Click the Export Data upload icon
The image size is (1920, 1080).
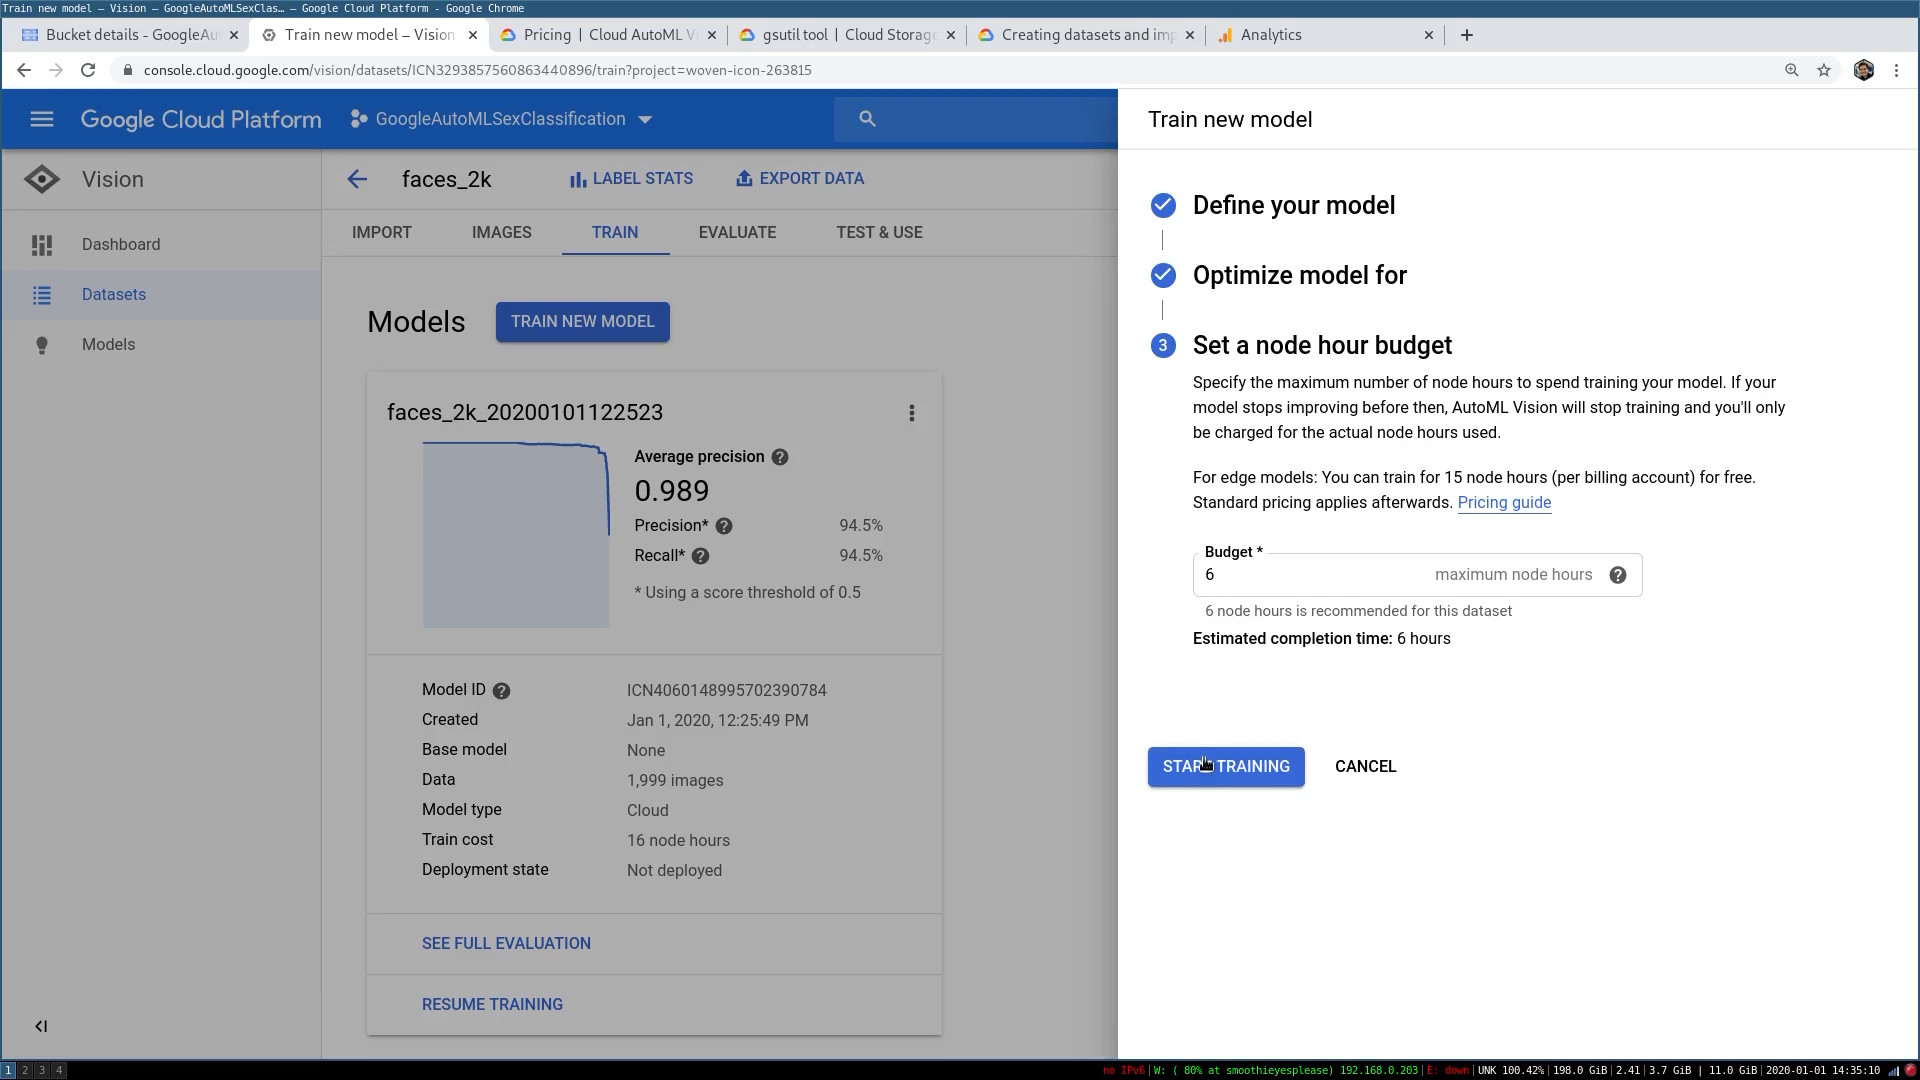tap(743, 178)
